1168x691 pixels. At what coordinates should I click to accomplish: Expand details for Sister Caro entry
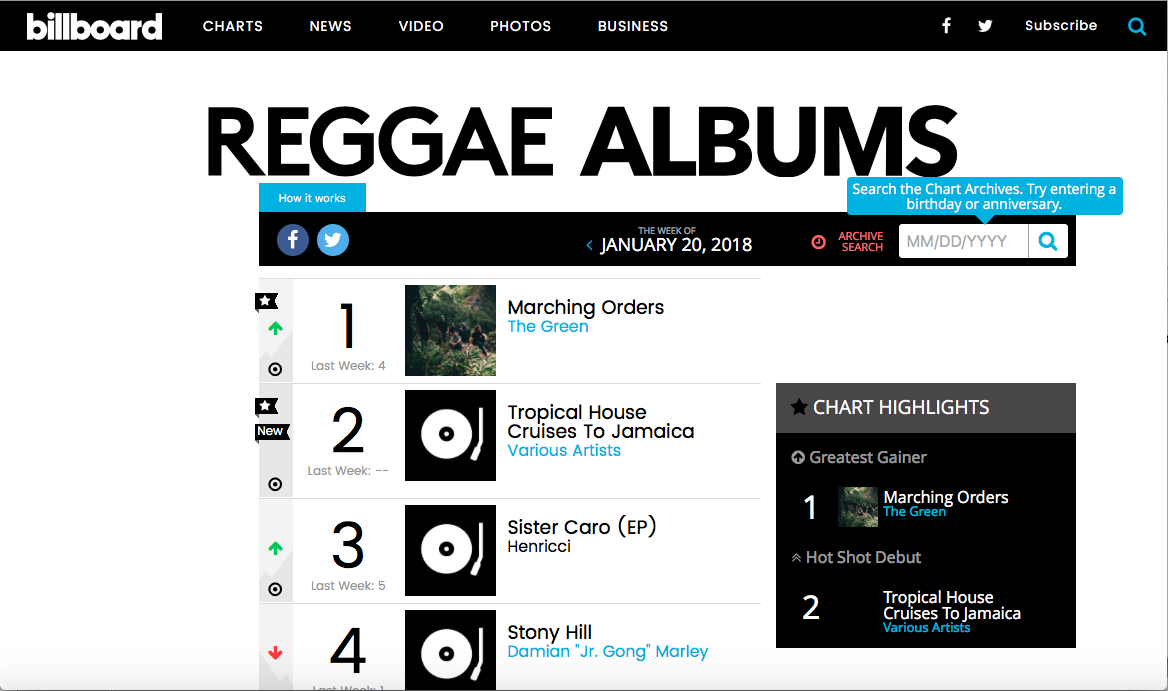point(275,589)
